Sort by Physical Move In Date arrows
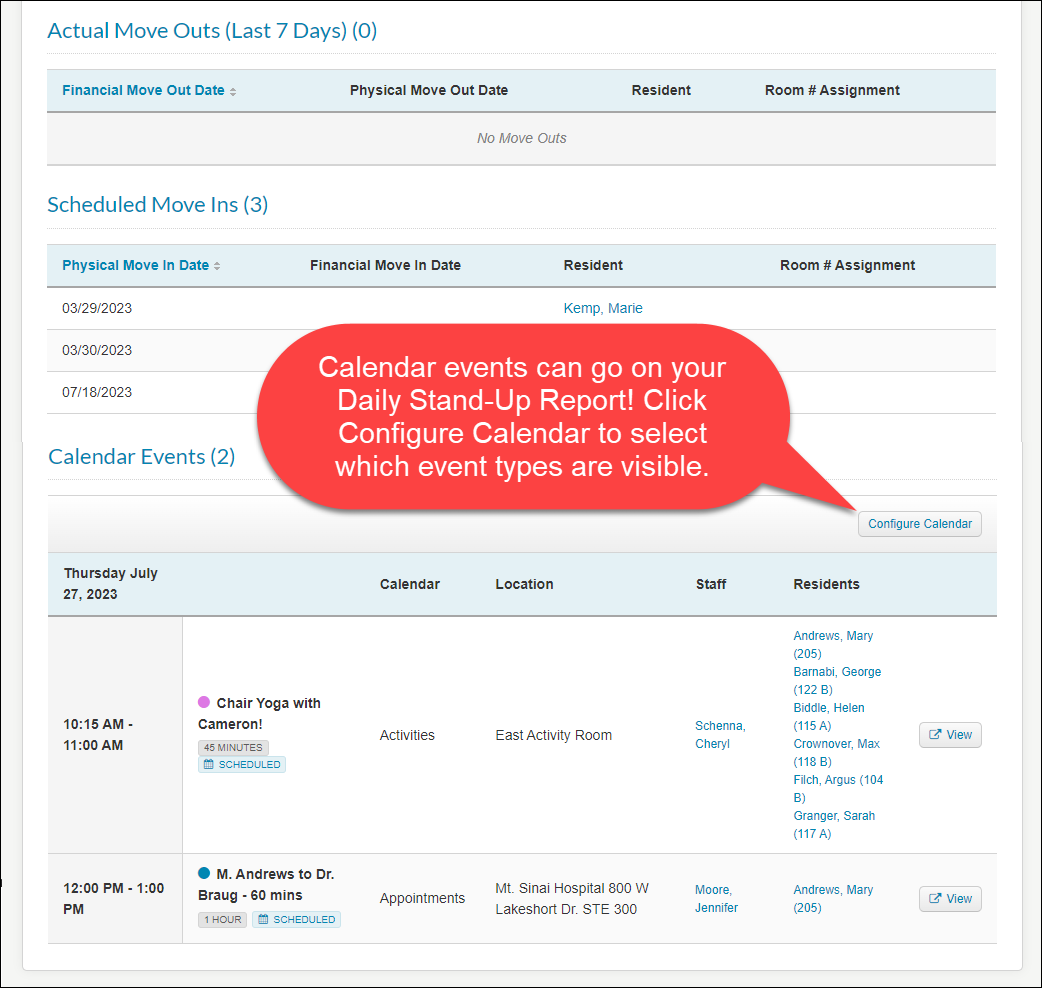Viewport: 1042px width, 988px height. coord(217,267)
